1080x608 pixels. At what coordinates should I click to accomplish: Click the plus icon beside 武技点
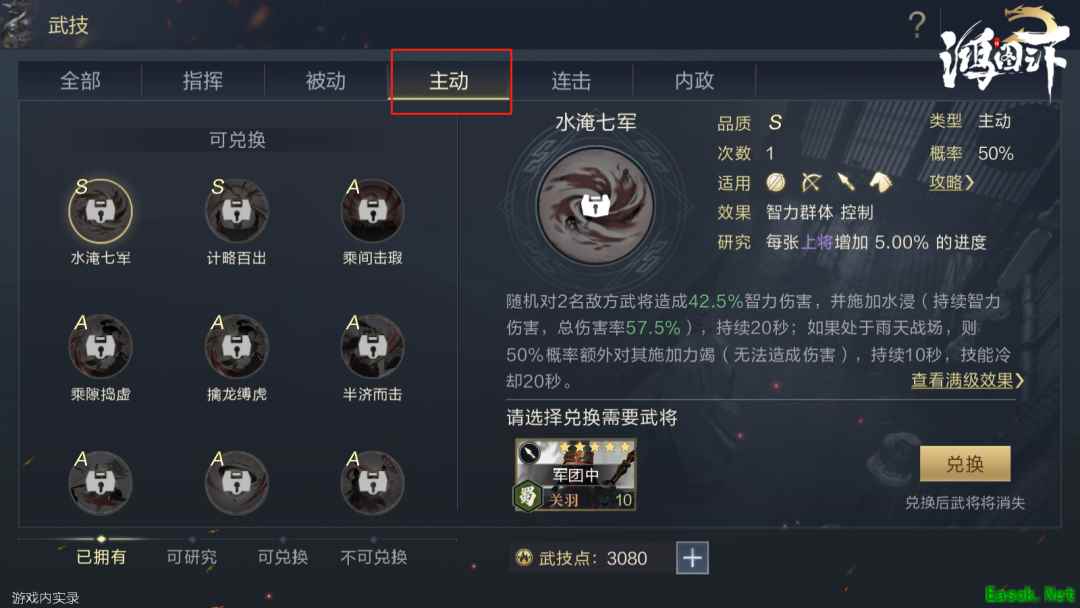(x=692, y=558)
